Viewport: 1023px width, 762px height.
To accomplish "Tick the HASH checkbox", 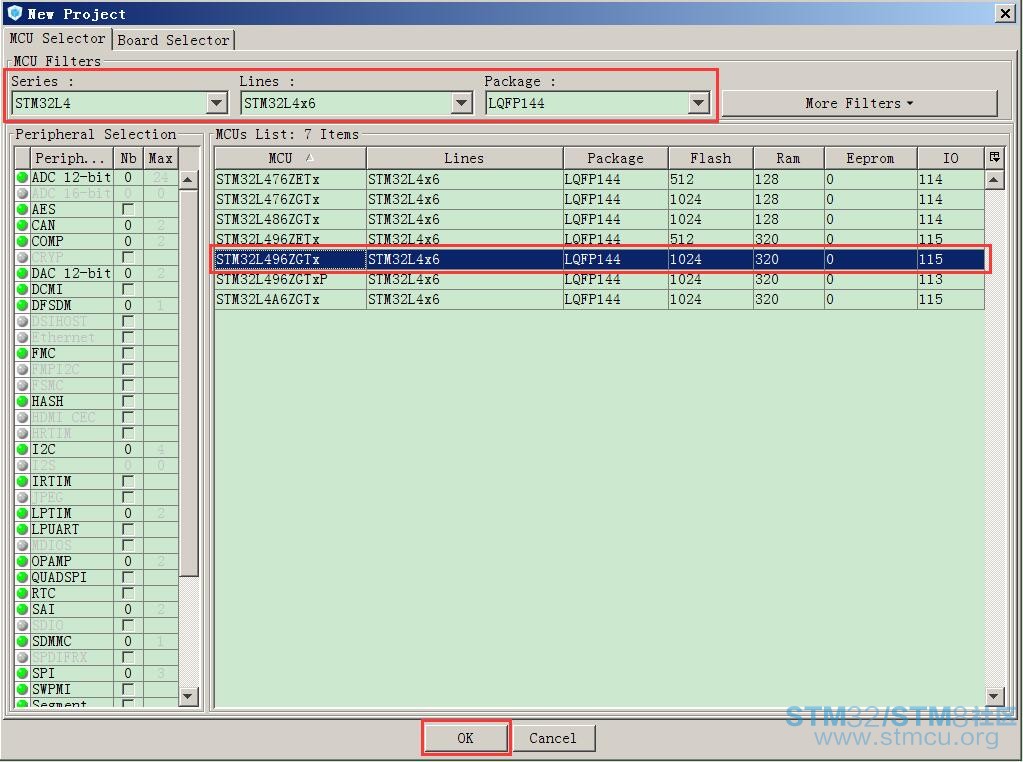I will pyautogui.click(x=128, y=401).
